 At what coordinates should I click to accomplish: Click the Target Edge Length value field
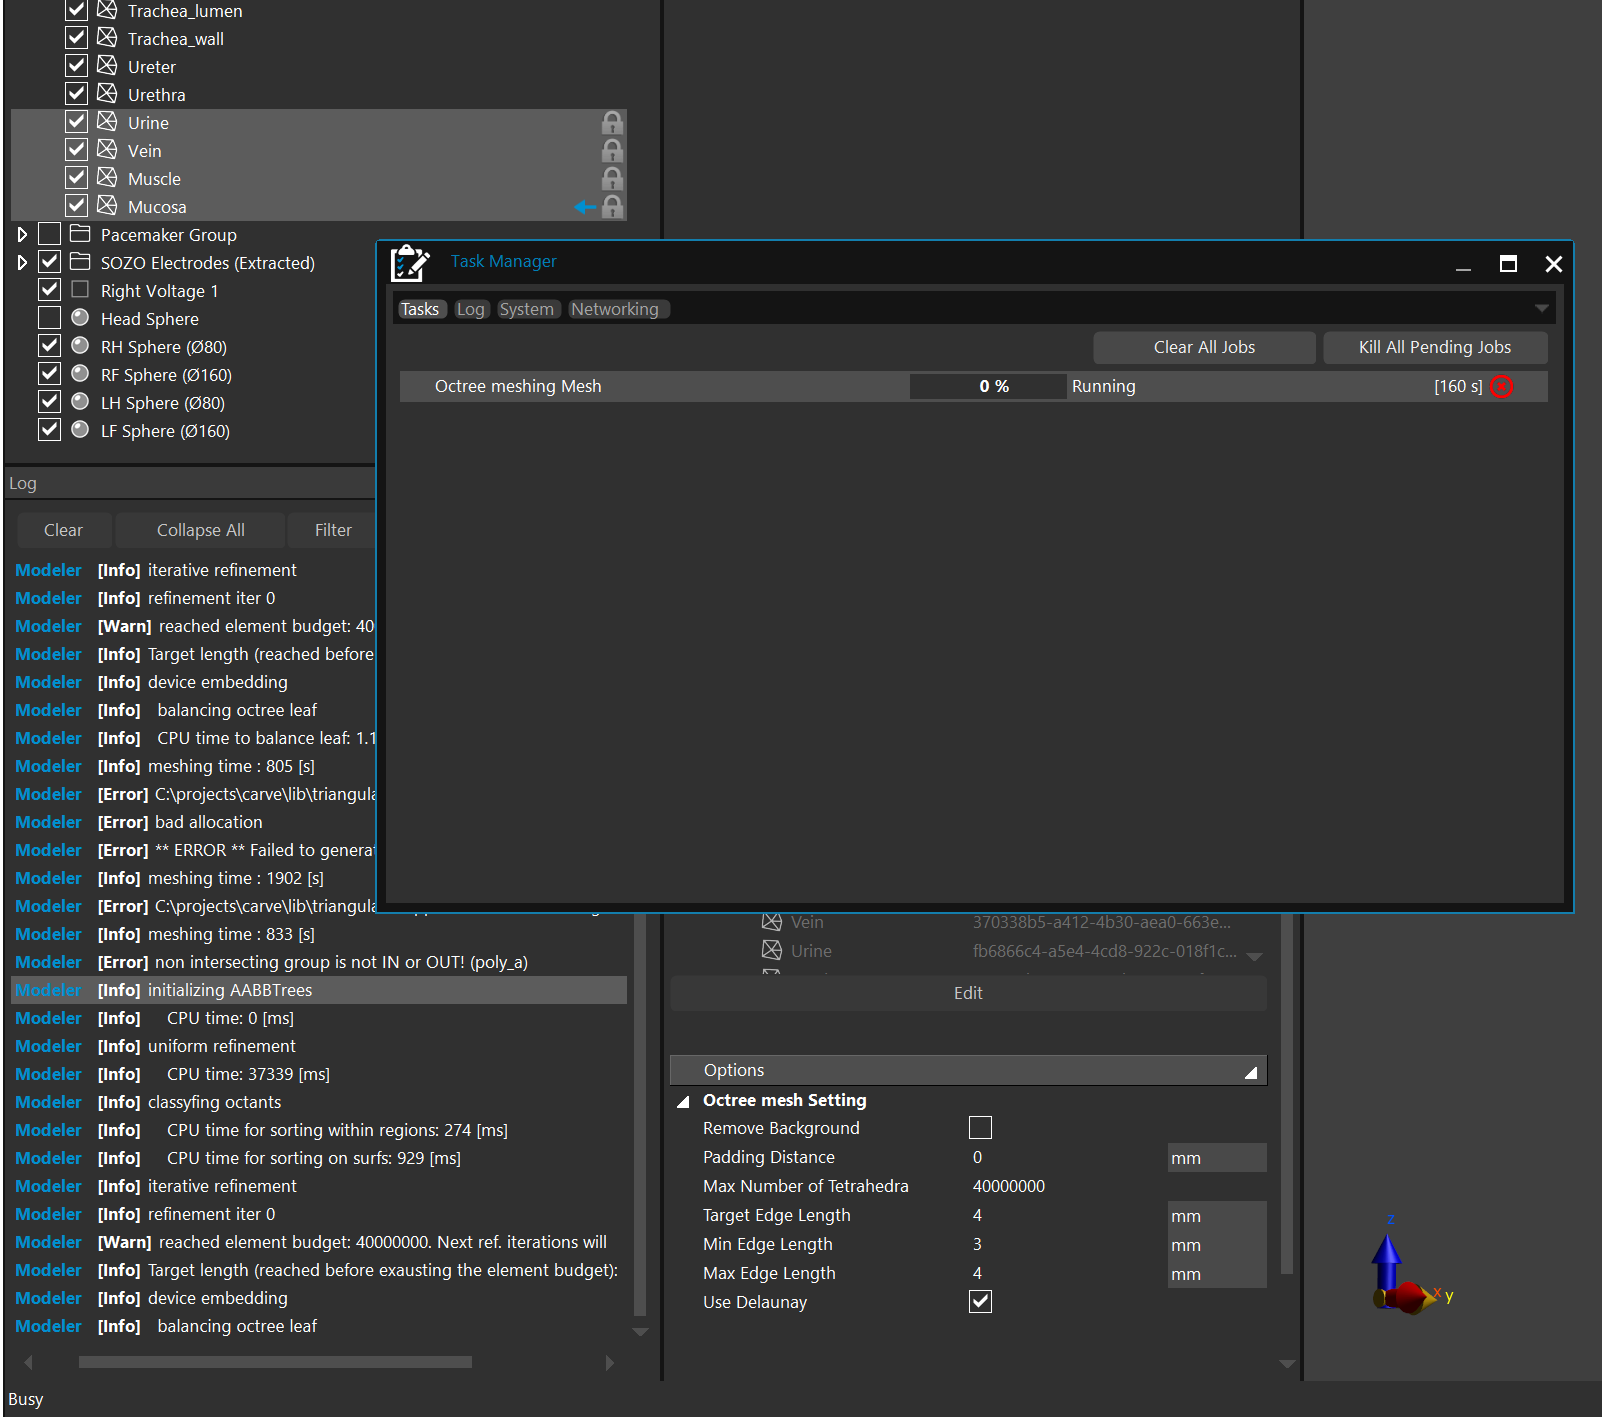(x=1066, y=1215)
